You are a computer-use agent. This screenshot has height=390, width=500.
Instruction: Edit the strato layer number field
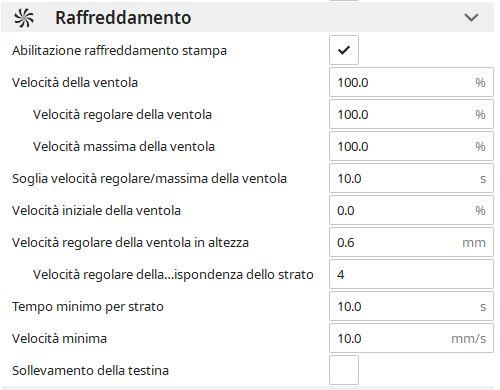[x=411, y=274]
